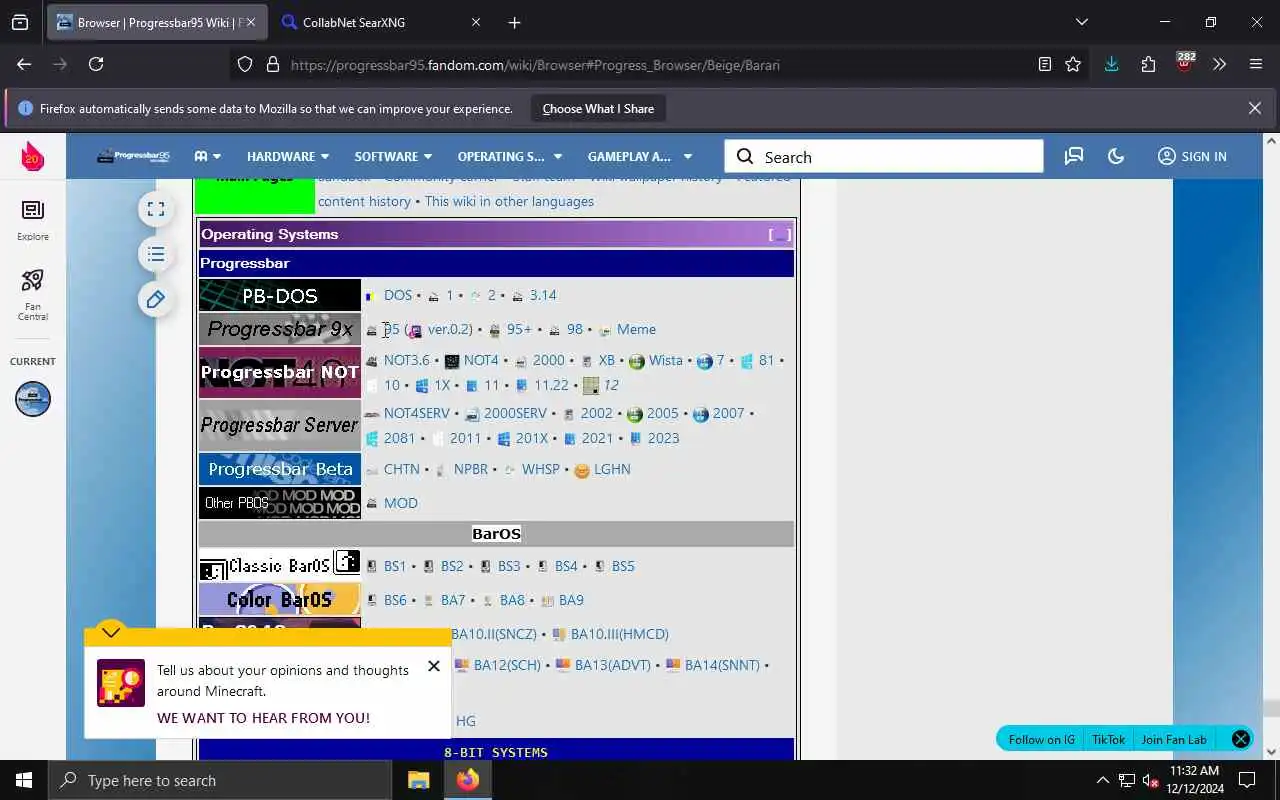Click the TikTok link

click(1108, 740)
